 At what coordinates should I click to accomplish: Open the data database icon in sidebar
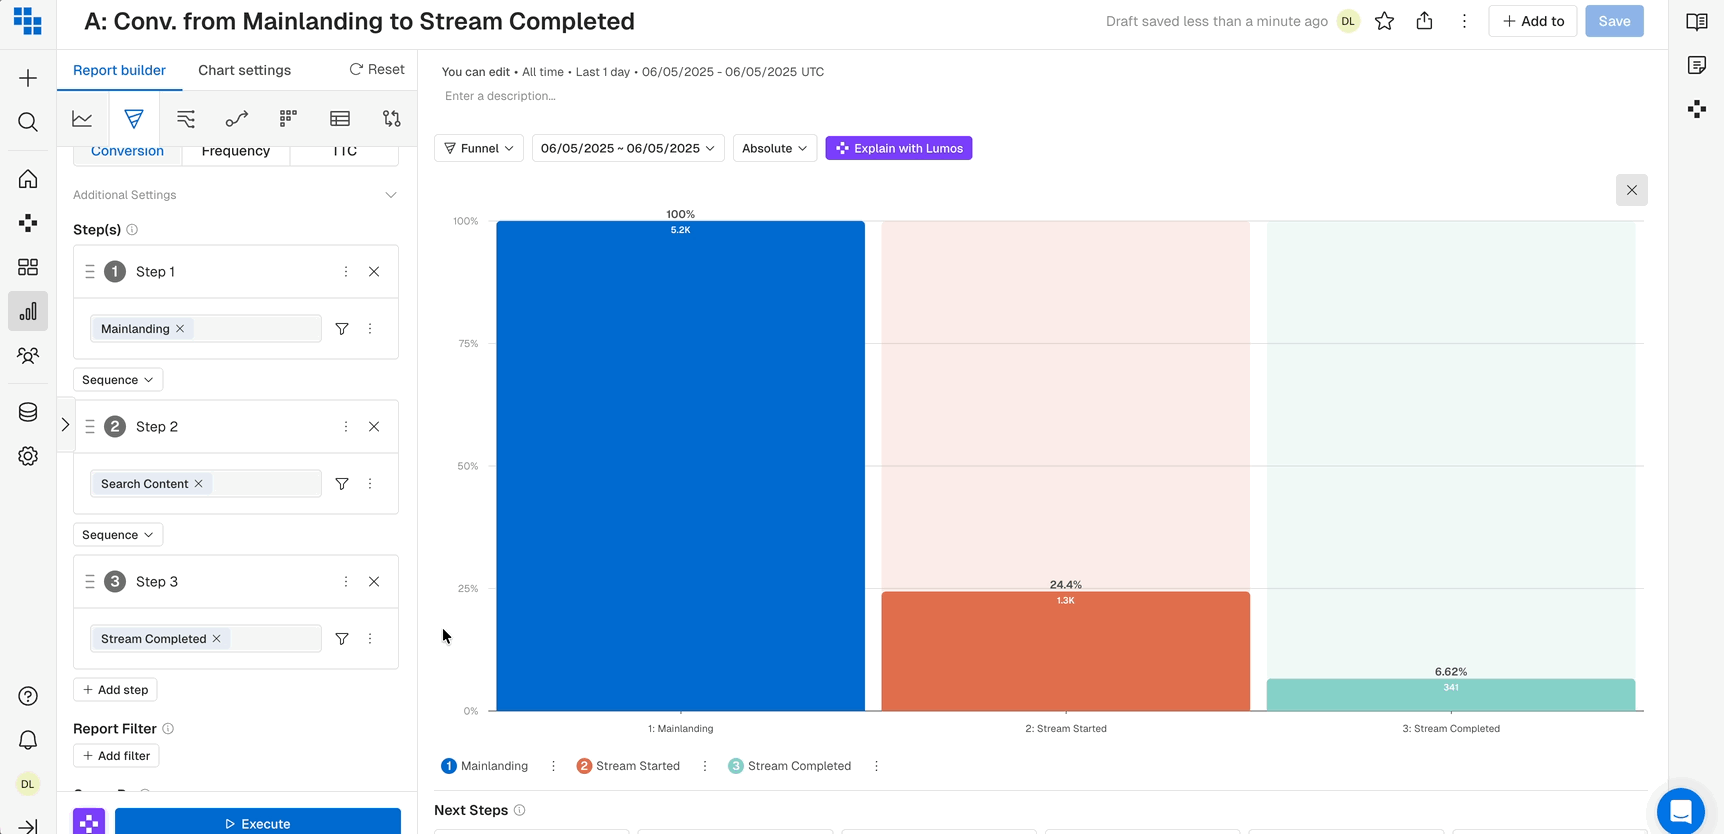28,412
